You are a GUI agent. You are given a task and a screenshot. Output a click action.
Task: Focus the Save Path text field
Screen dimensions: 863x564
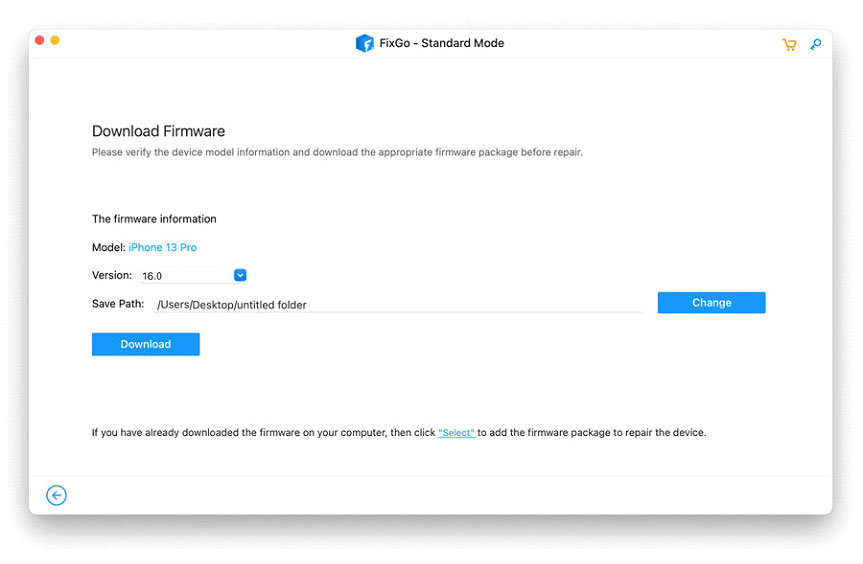pyautogui.click(x=398, y=304)
